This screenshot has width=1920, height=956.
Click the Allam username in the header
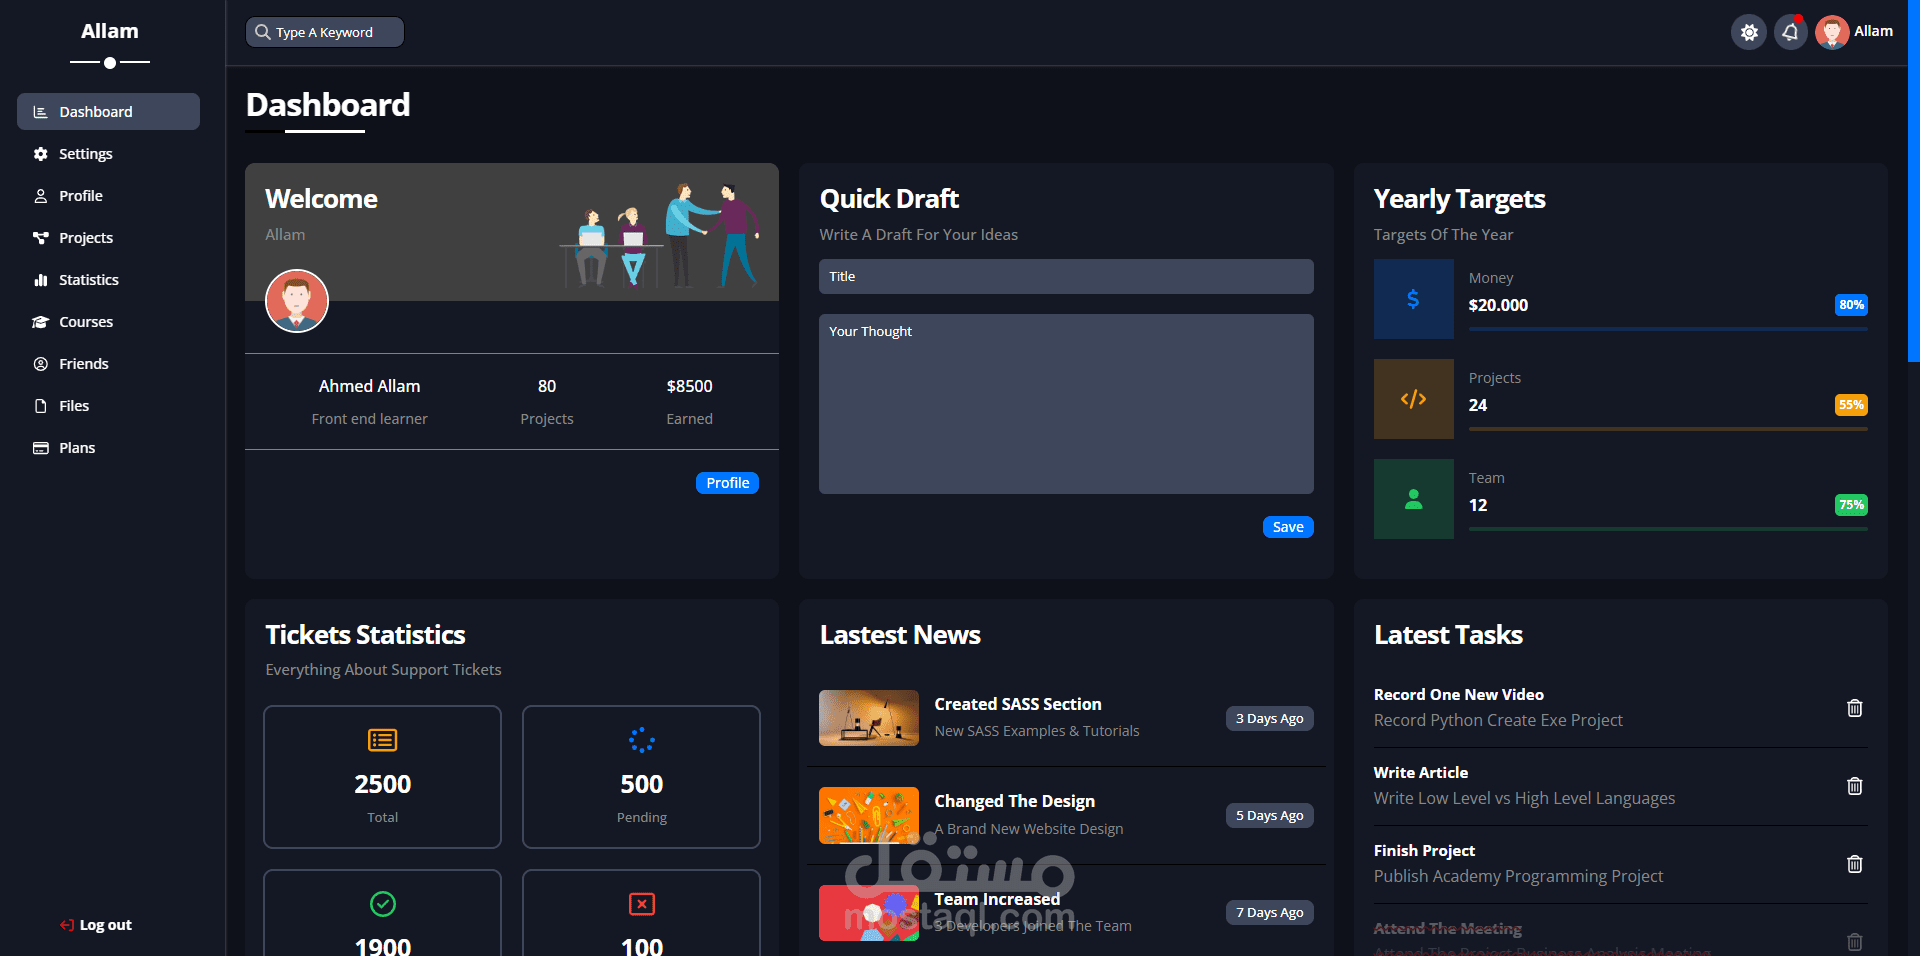[x=1873, y=31]
